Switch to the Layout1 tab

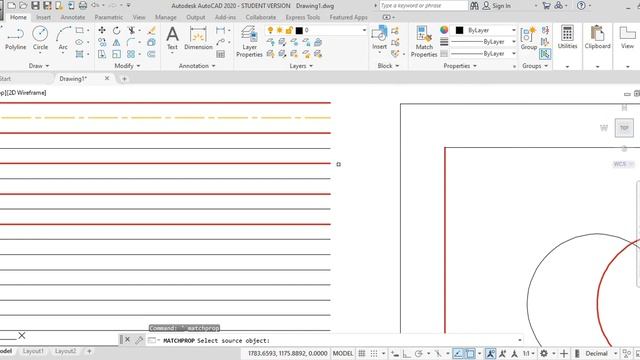coord(33,351)
